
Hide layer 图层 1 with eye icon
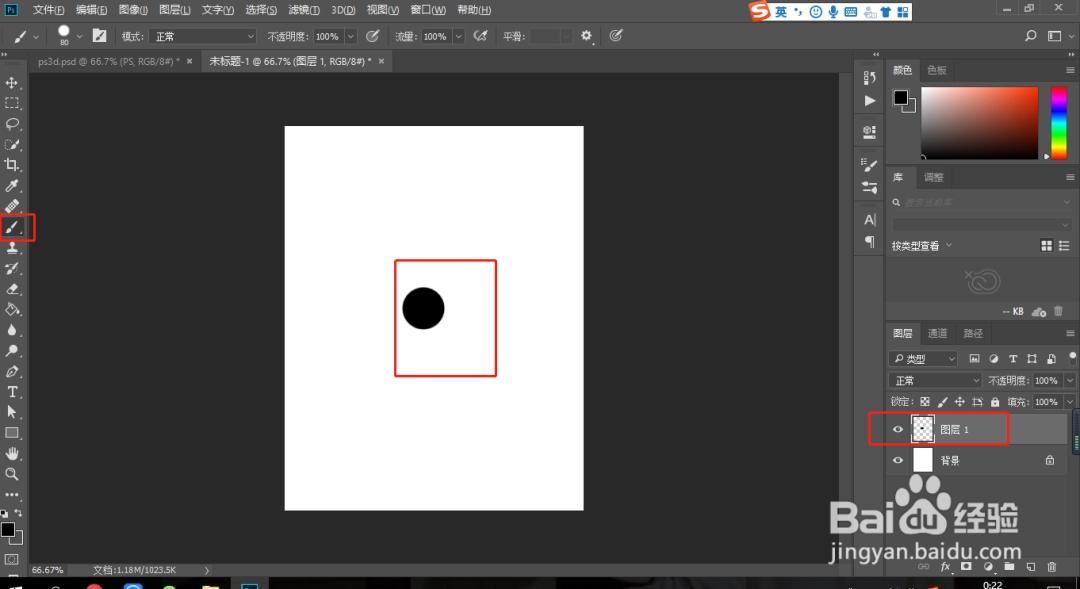pos(897,429)
